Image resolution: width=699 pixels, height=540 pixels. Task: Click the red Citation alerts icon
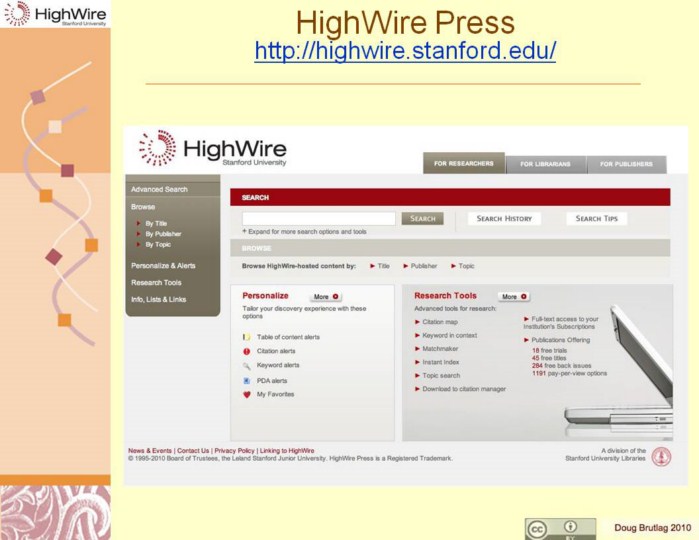[x=246, y=351]
